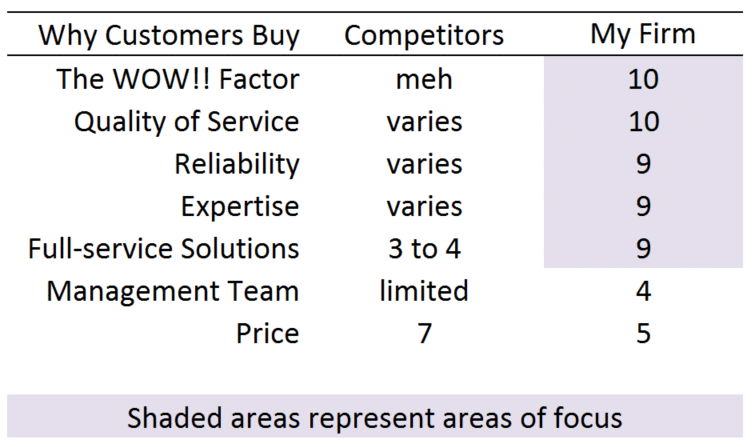This screenshot has width=754, height=447.
Task: Click 'The WOW!! Factor' row label
Action: pos(178,79)
